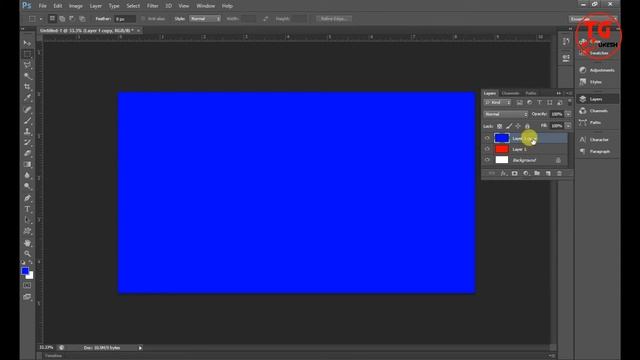The height and width of the screenshot is (360, 640).
Task: Open the Essentials workspace dropdown
Action: (x=593, y=19)
